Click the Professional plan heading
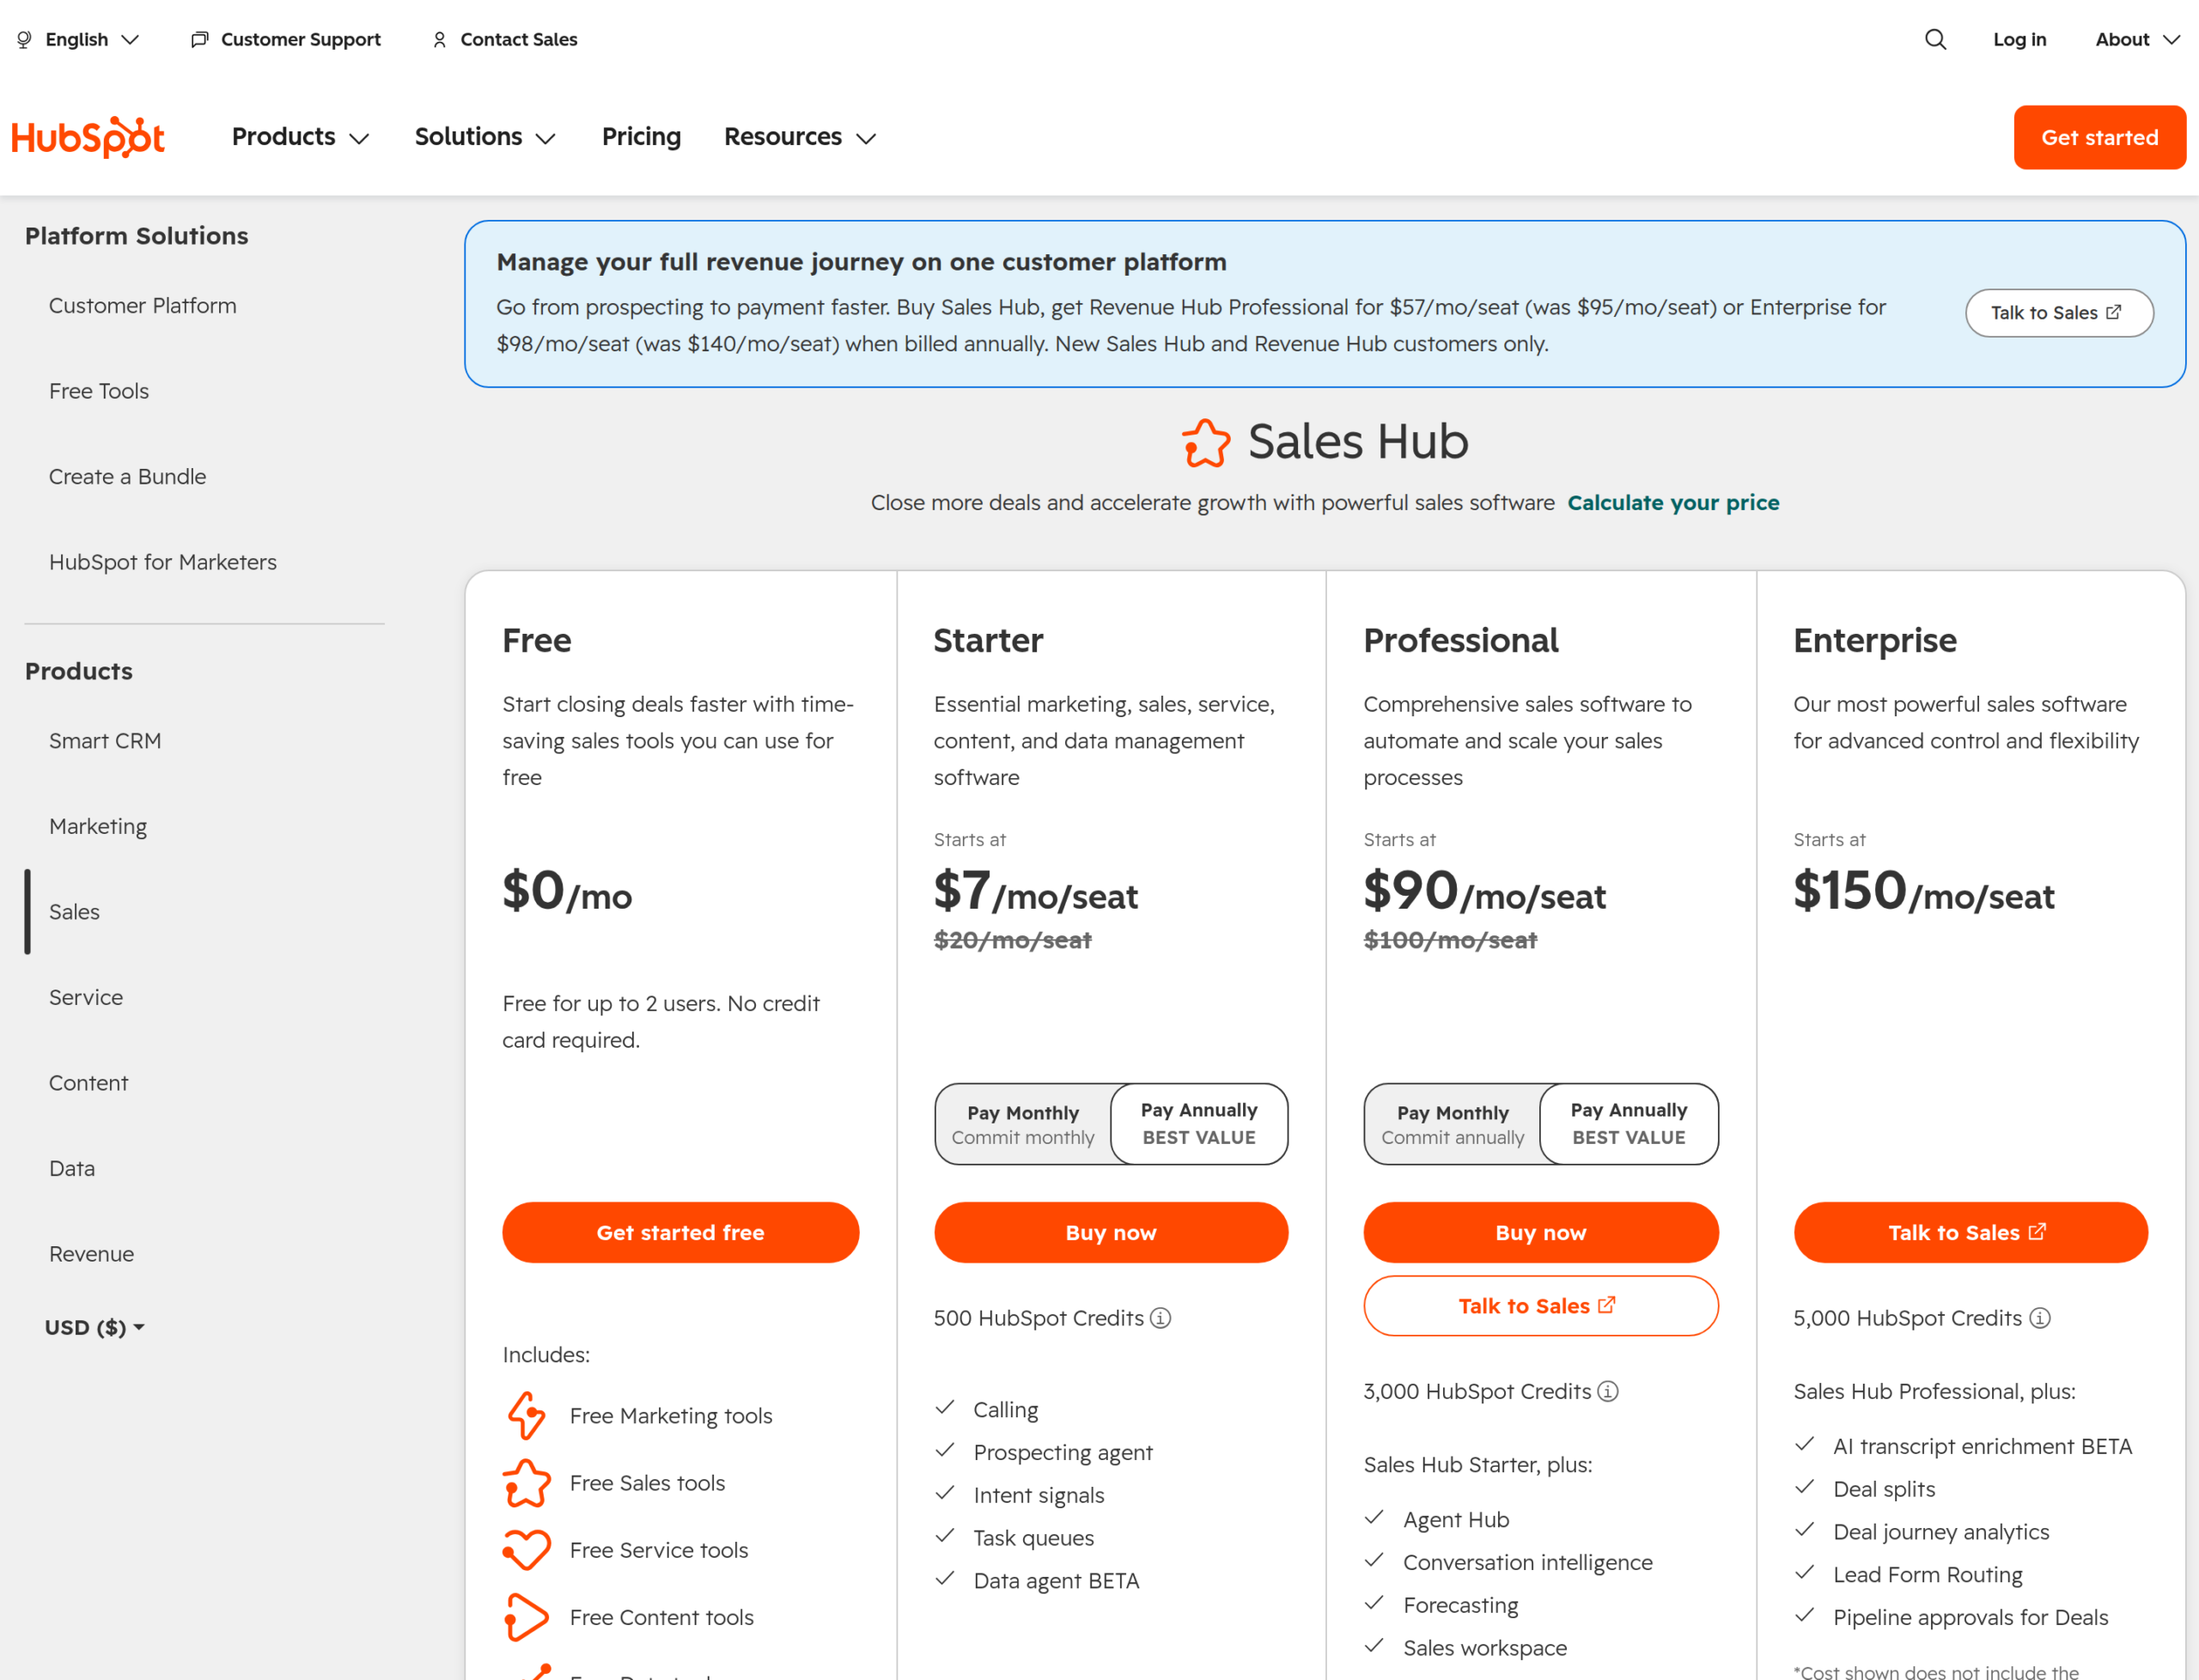 [1461, 640]
